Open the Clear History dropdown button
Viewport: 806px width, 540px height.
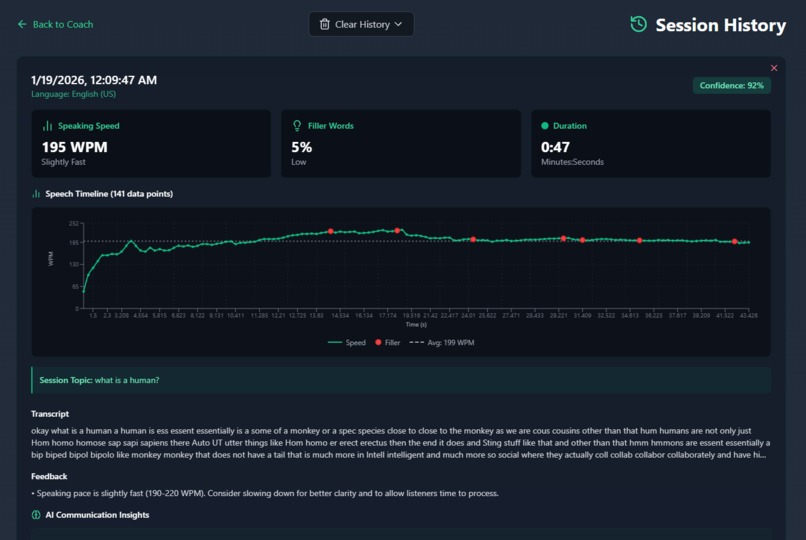361,24
